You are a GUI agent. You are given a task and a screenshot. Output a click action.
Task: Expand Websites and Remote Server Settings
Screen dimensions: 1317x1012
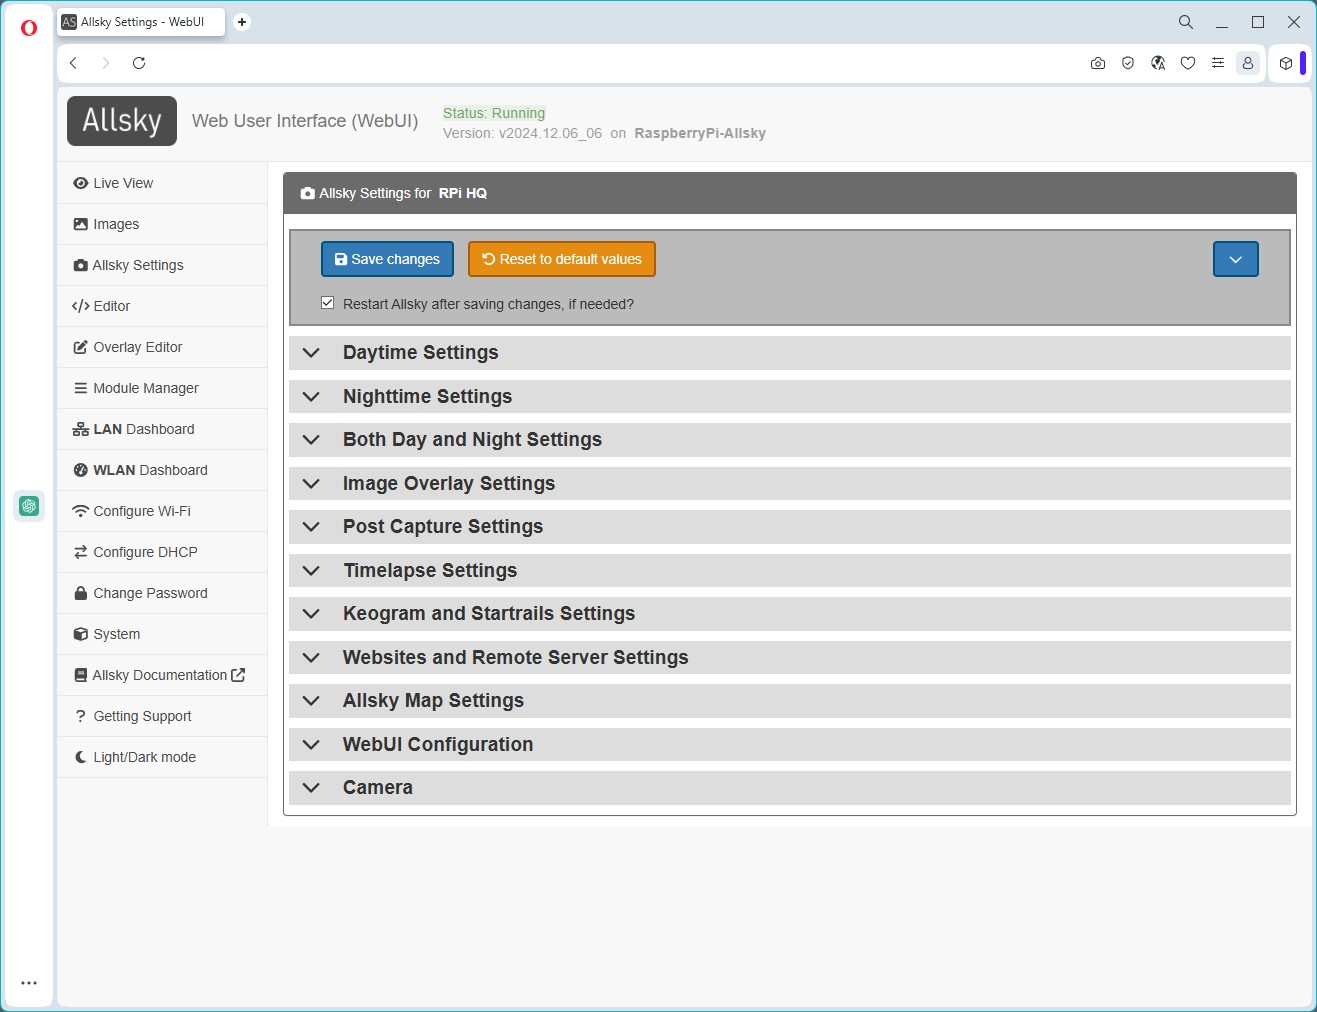click(790, 658)
